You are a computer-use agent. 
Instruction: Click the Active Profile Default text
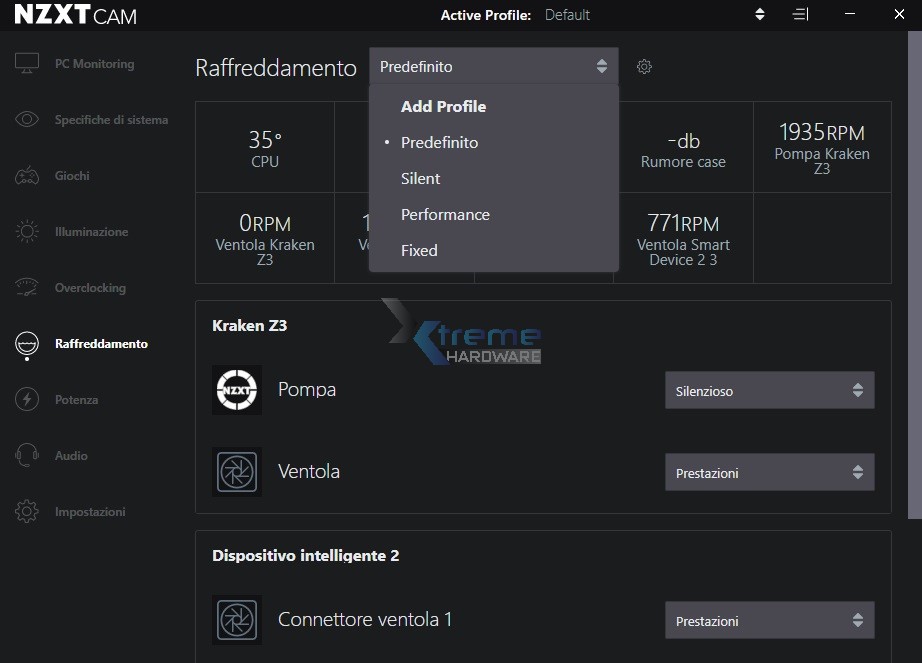(x=567, y=15)
